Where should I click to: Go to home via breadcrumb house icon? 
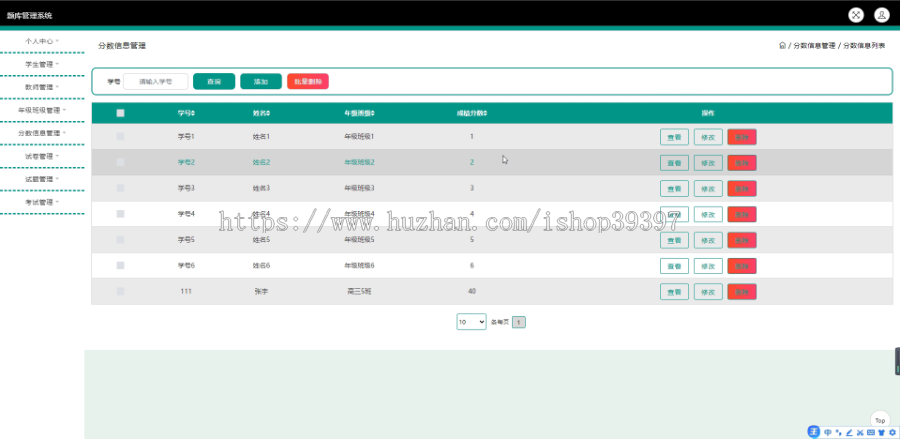(782, 45)
